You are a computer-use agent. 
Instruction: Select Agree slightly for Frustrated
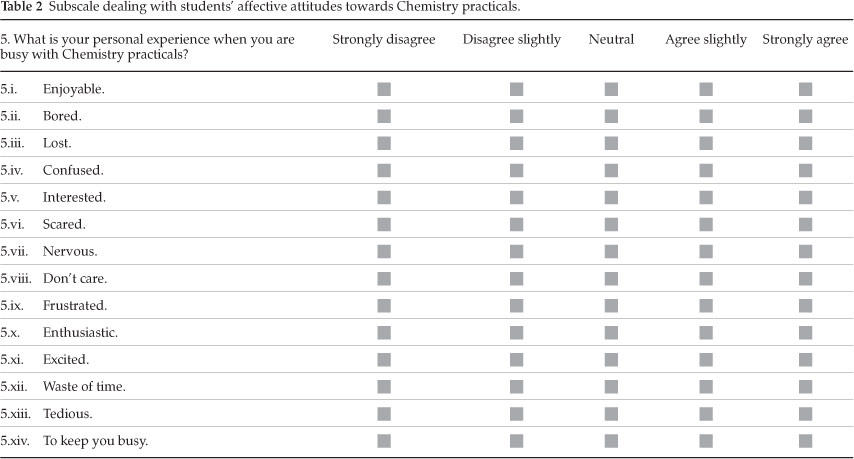tap(706, 305)
